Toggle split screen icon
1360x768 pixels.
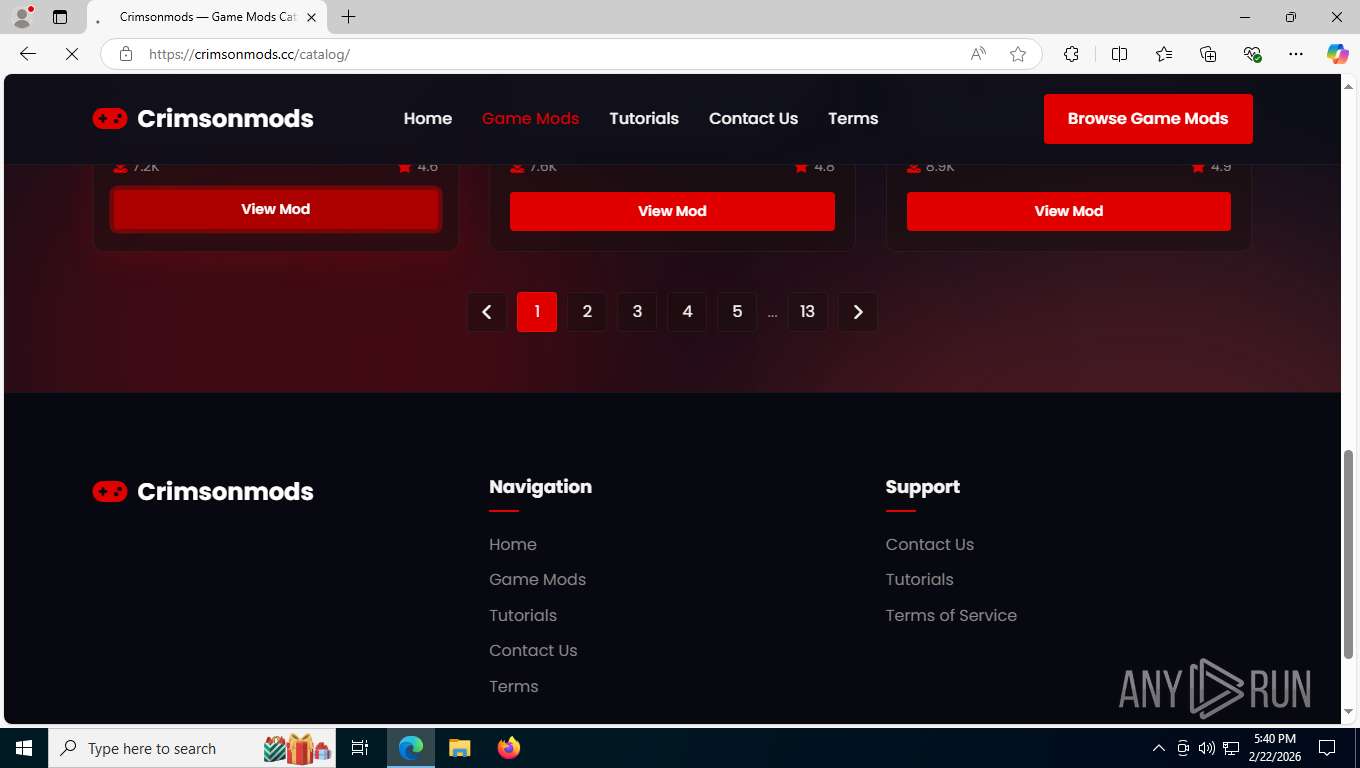pos(1120,54)
